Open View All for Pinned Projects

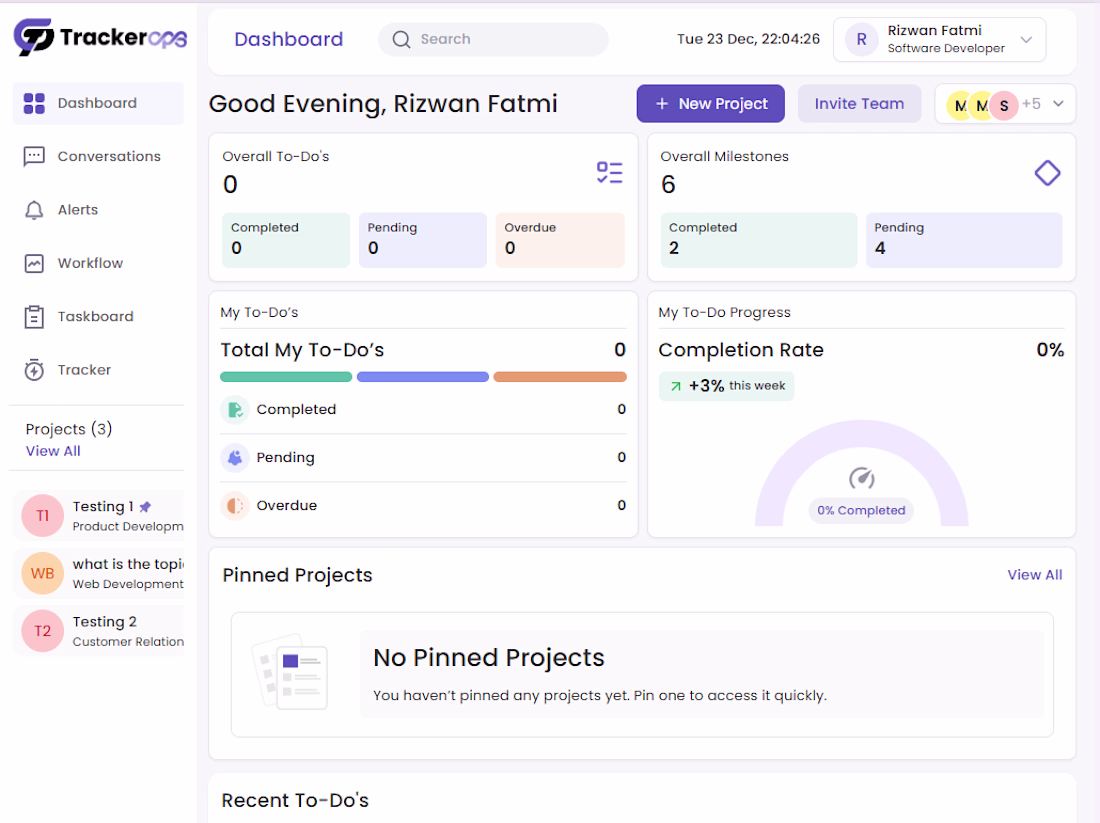pos(1035,575)
